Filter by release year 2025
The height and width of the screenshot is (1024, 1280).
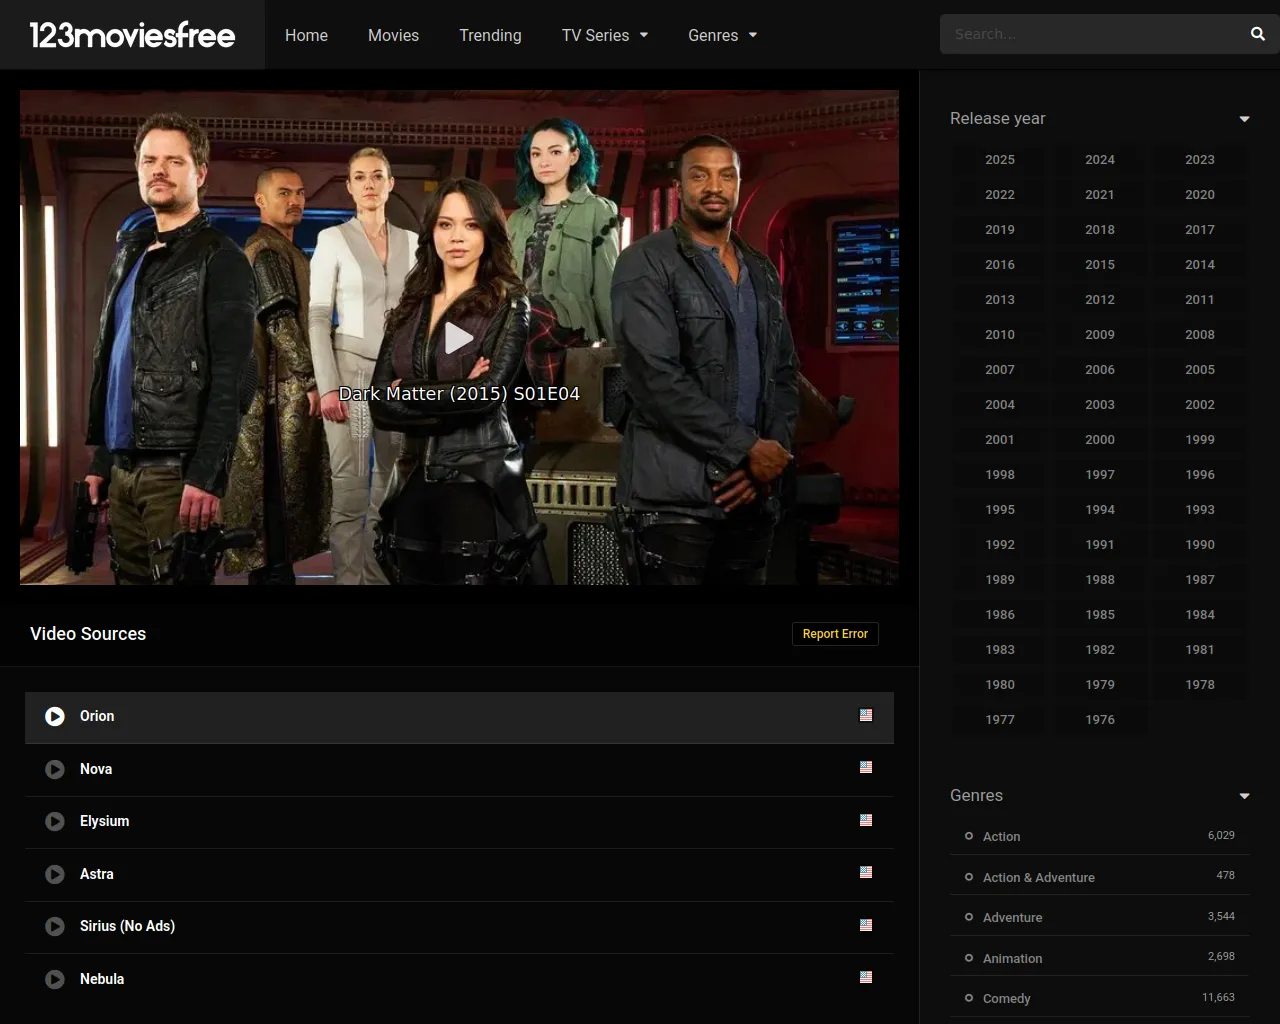tap(1000, 160)
